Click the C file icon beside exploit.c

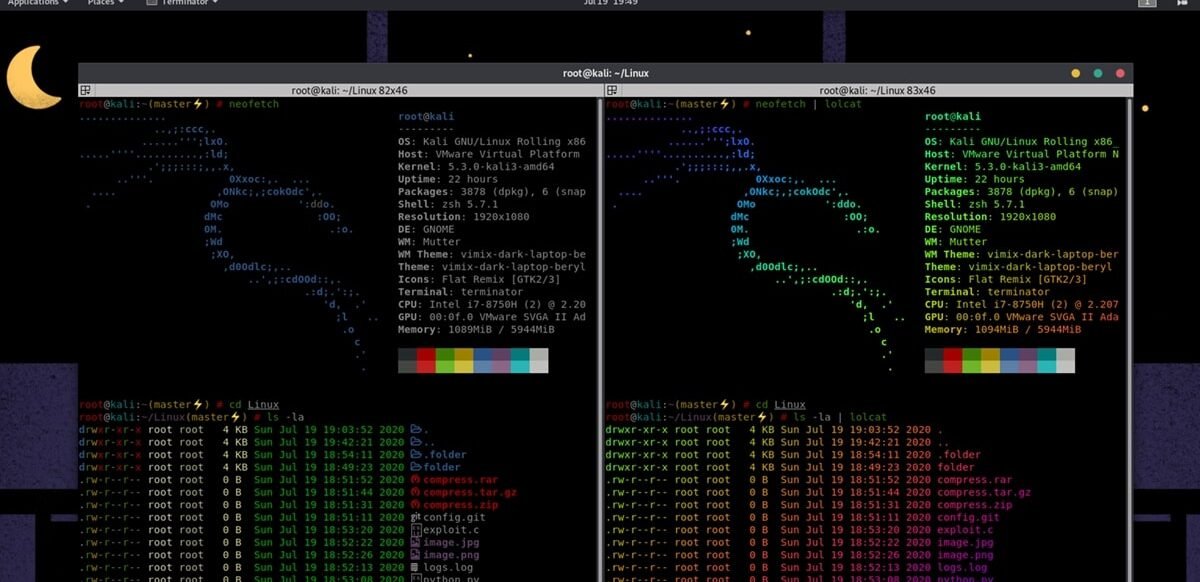coord(415,529)
